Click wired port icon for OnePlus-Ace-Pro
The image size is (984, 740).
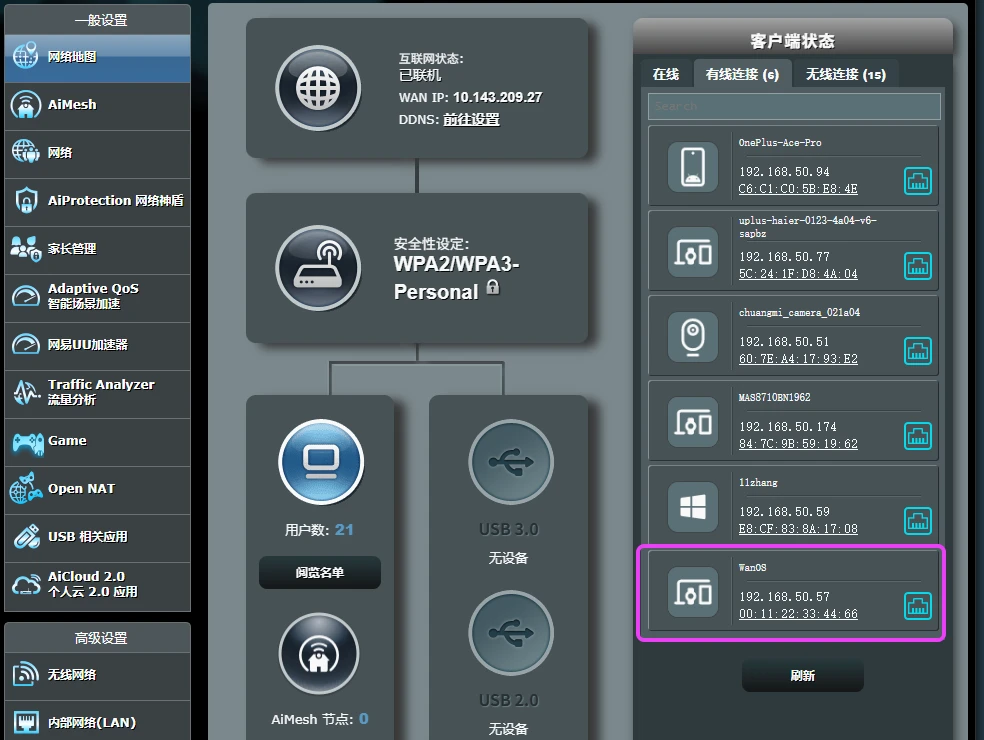pyautogui.click(x=917, y=181)
